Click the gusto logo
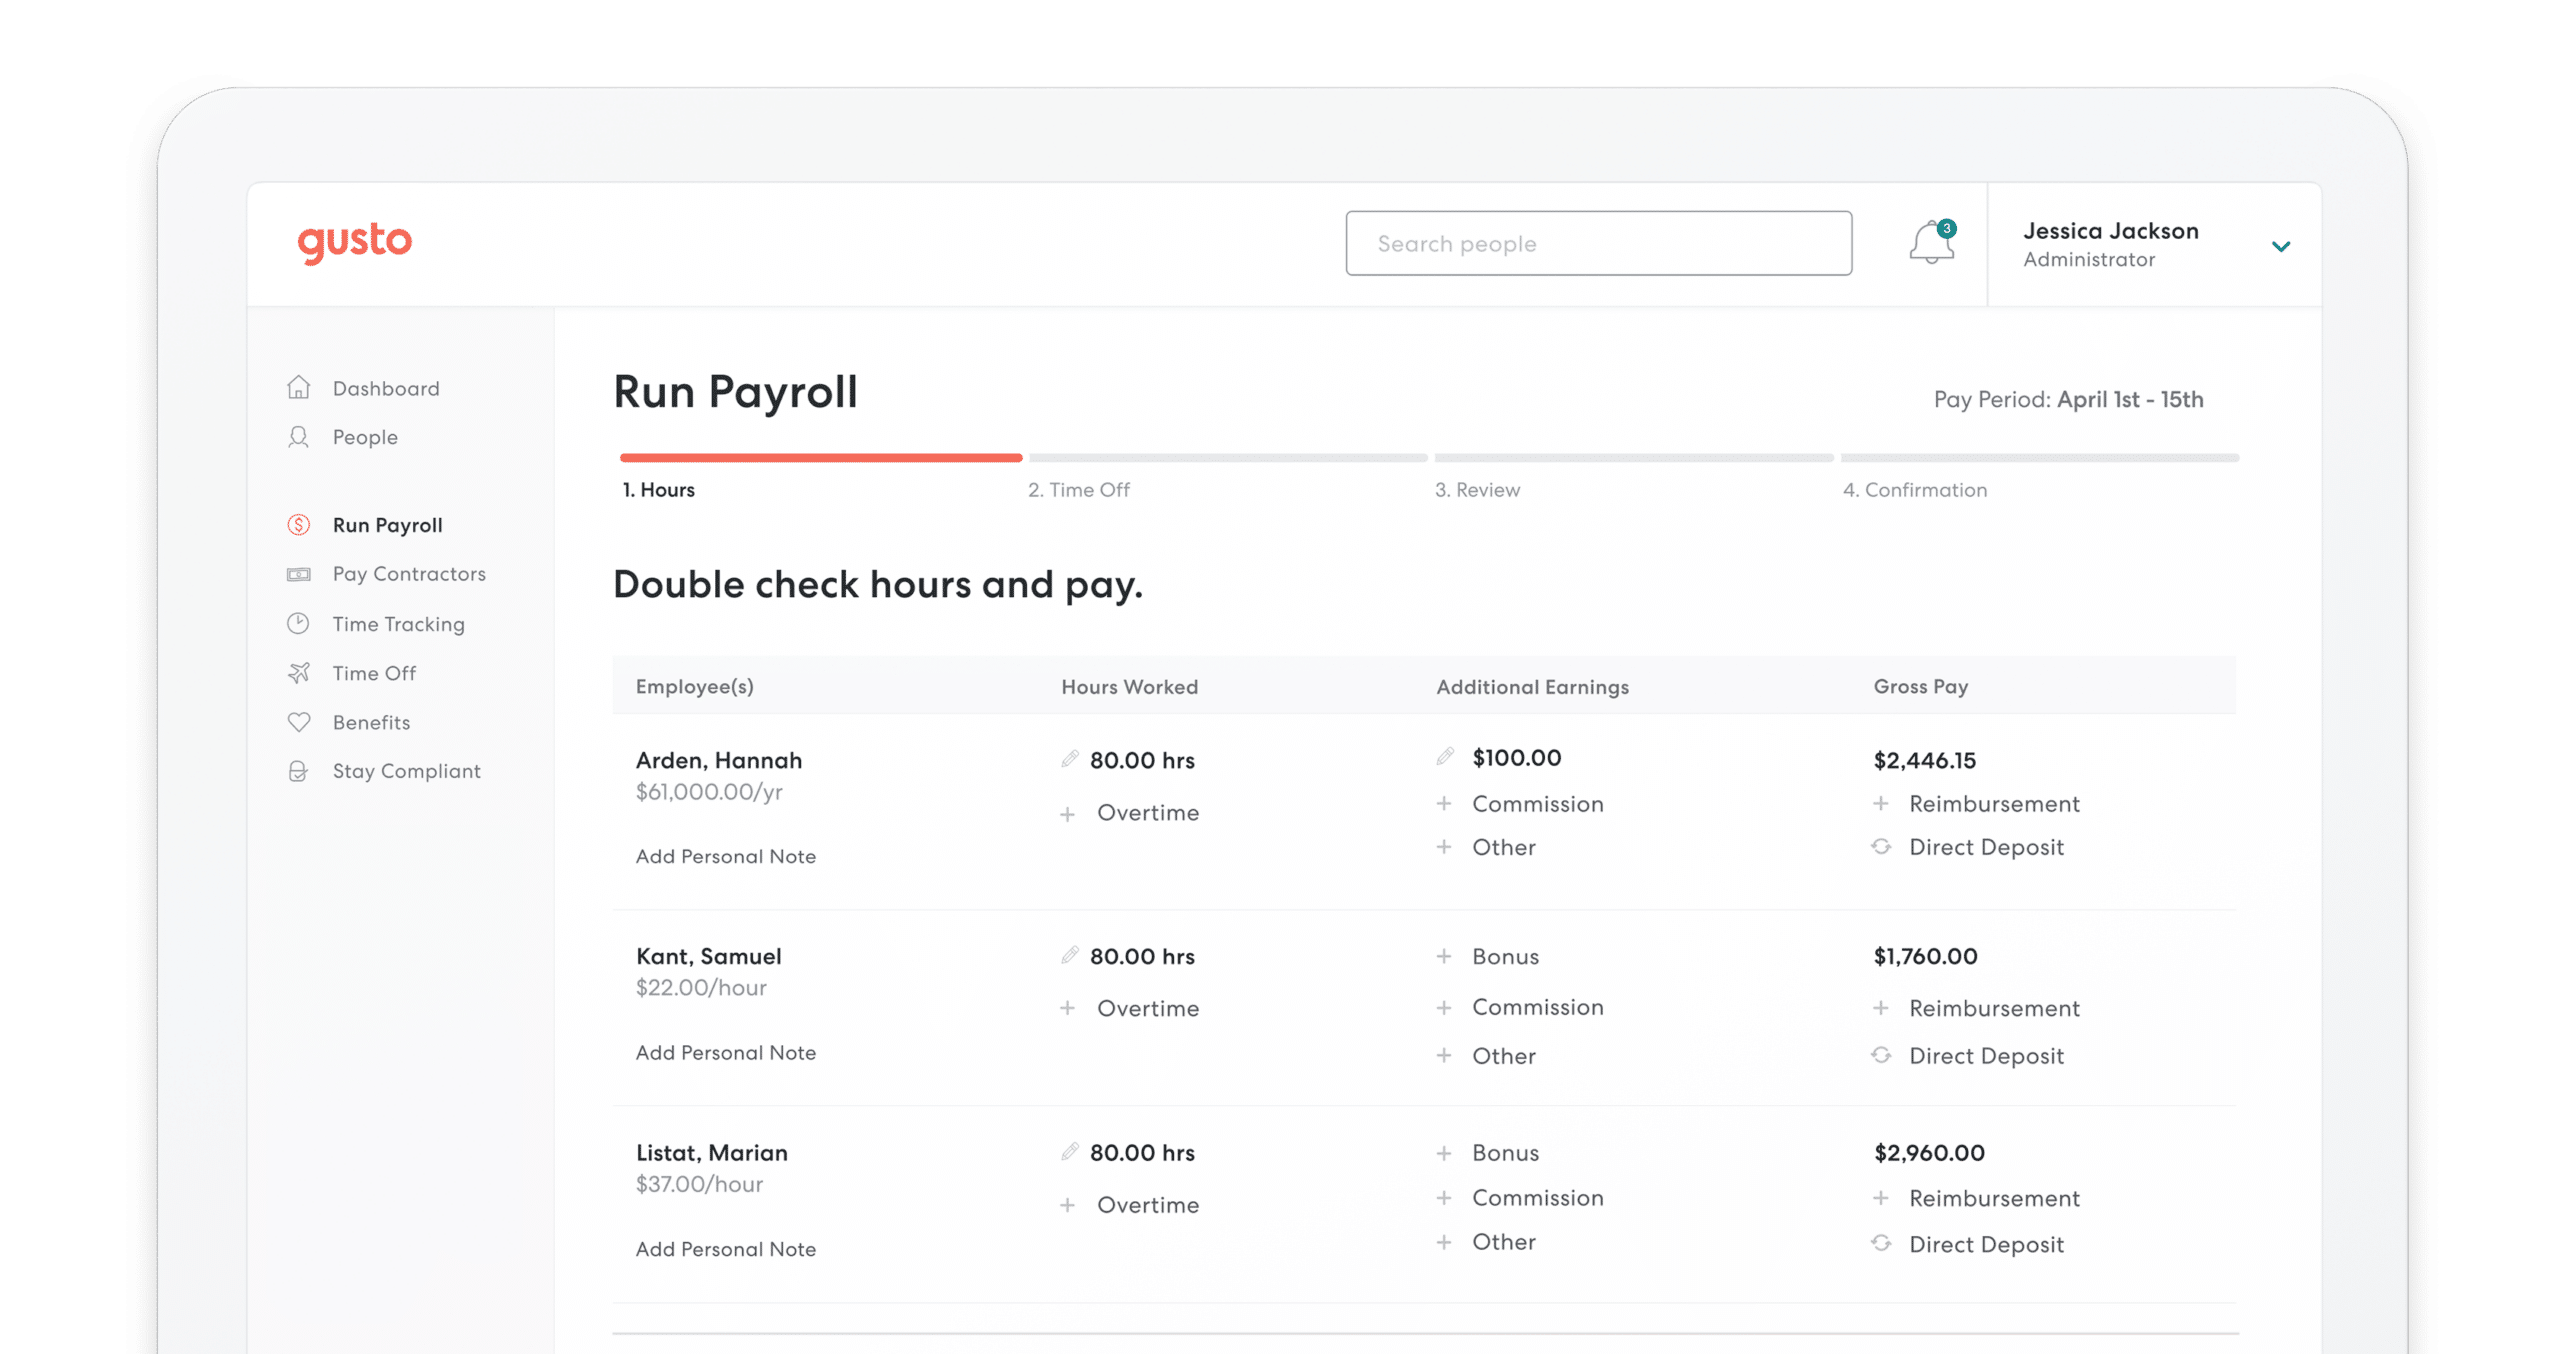The image size is (2560, 1354). click(x=355, y=243)
